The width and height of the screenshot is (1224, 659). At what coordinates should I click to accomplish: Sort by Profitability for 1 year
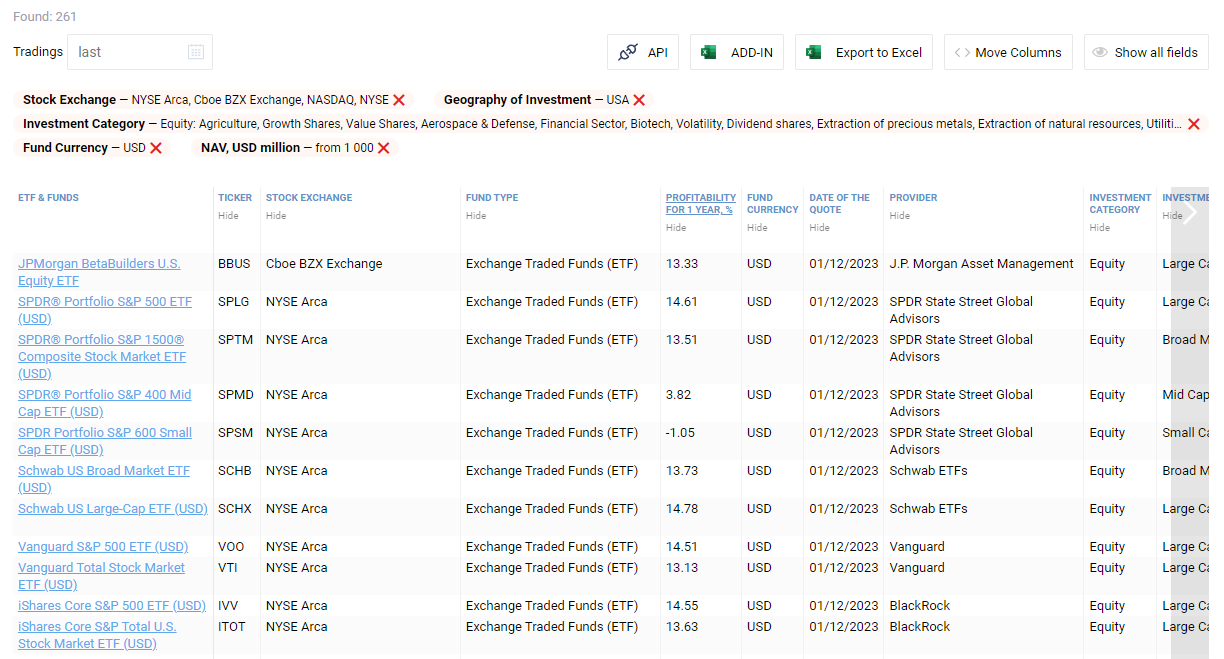(700, 203)
